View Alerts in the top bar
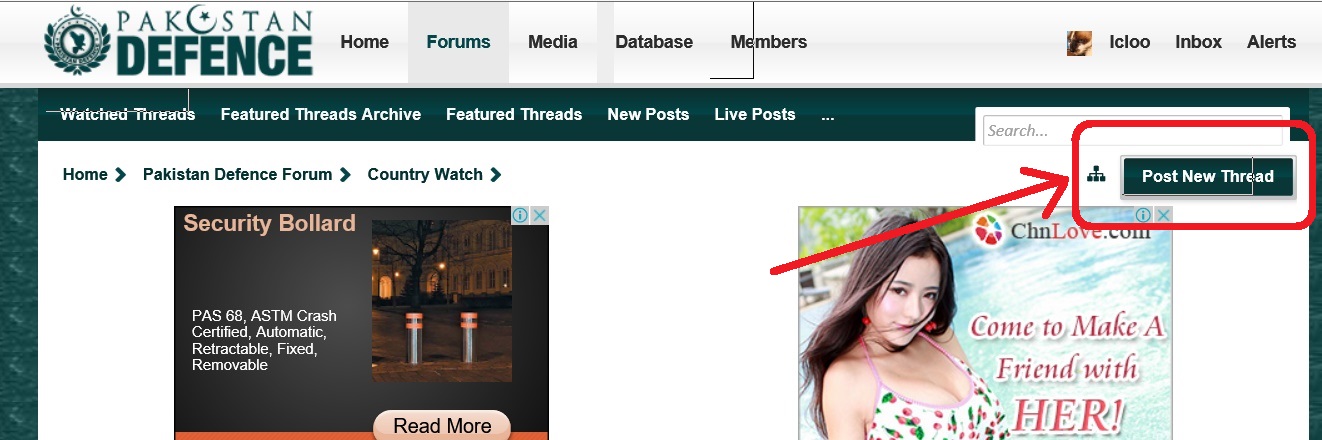This screenshot has height=440, width=1322. (x=1272, y=42)
